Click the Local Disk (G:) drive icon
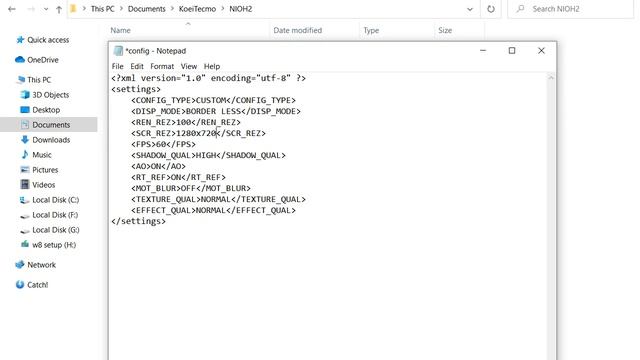This screenshot has height=360, width=640. tap(25, 231)
